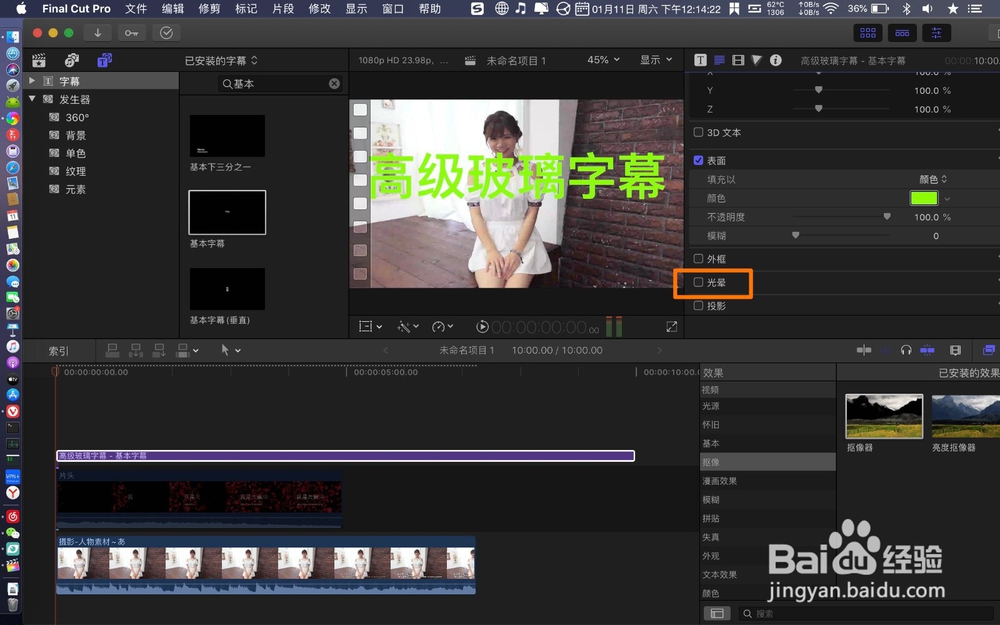This screenshot has height=625, width=1000.
Task: Open the arrow select tool dropdown
Action: 230,350
